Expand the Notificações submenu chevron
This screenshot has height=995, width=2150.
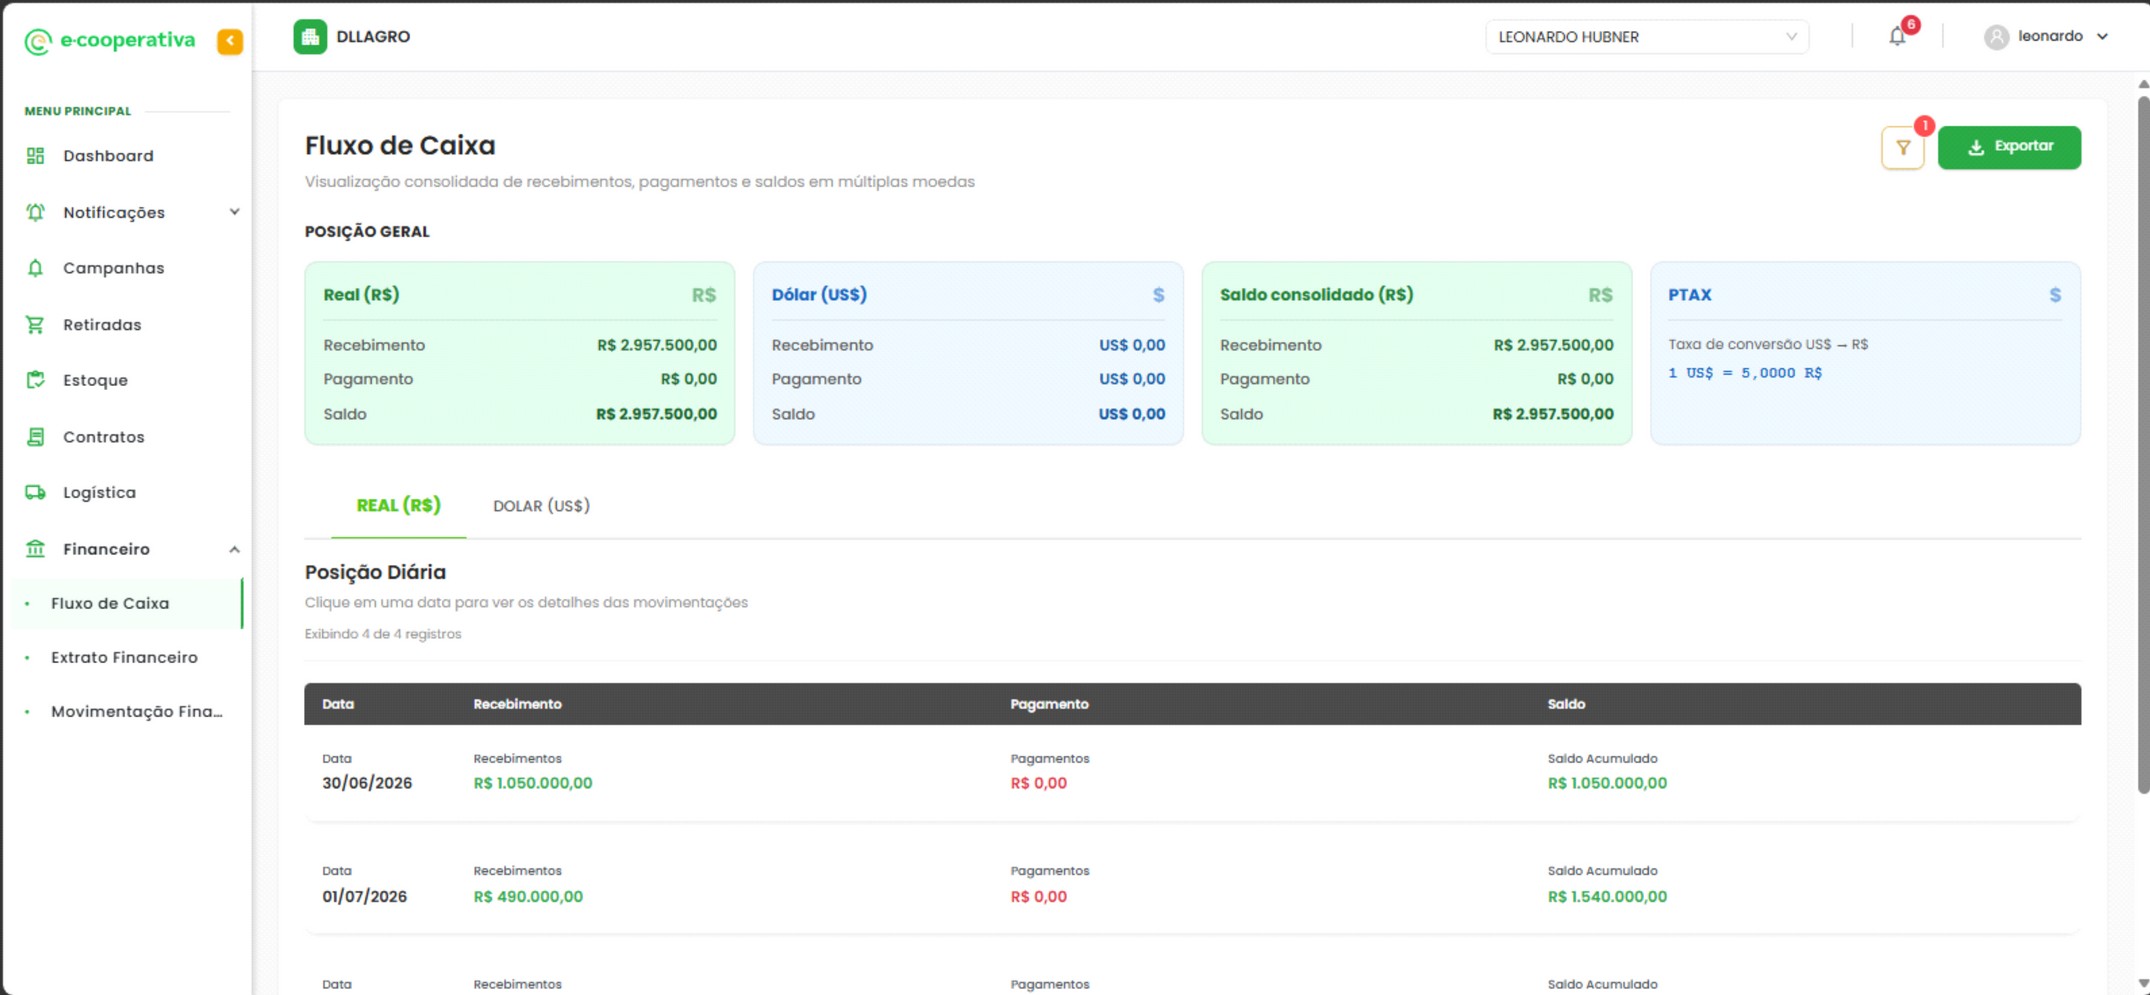pyautogui.click(x=234, y=212)
